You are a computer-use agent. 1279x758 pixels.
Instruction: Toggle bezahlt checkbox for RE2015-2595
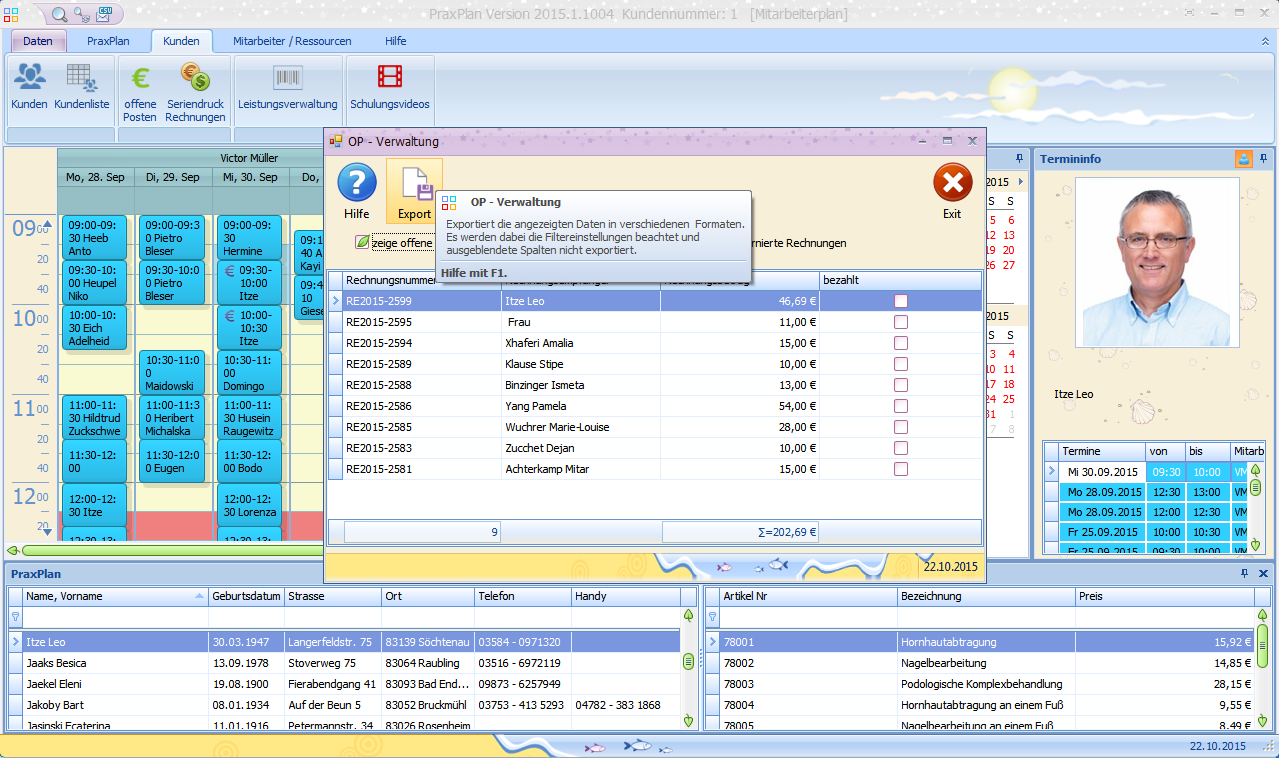(x=901, y=322)
